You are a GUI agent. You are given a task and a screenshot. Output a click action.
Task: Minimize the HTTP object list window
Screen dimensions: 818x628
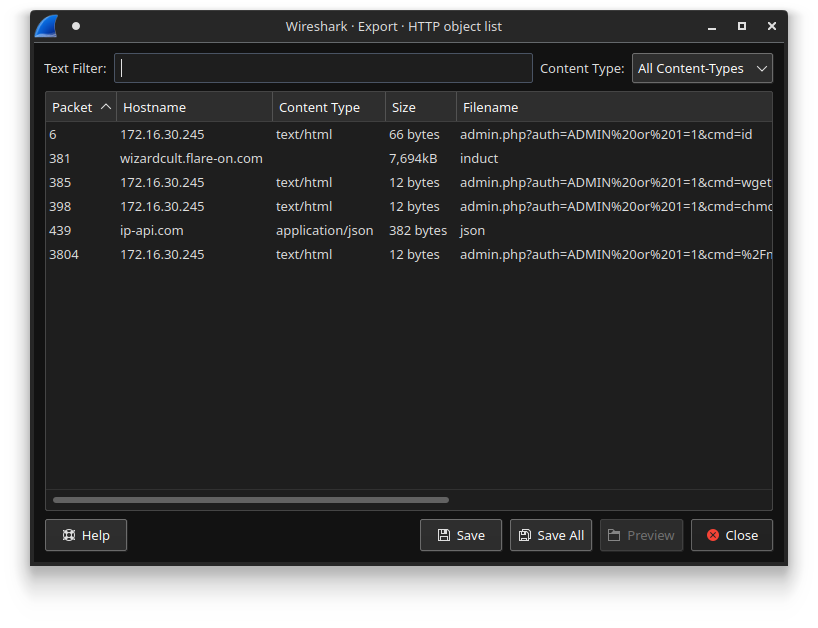pyautogui.click(x=712, y=27)
